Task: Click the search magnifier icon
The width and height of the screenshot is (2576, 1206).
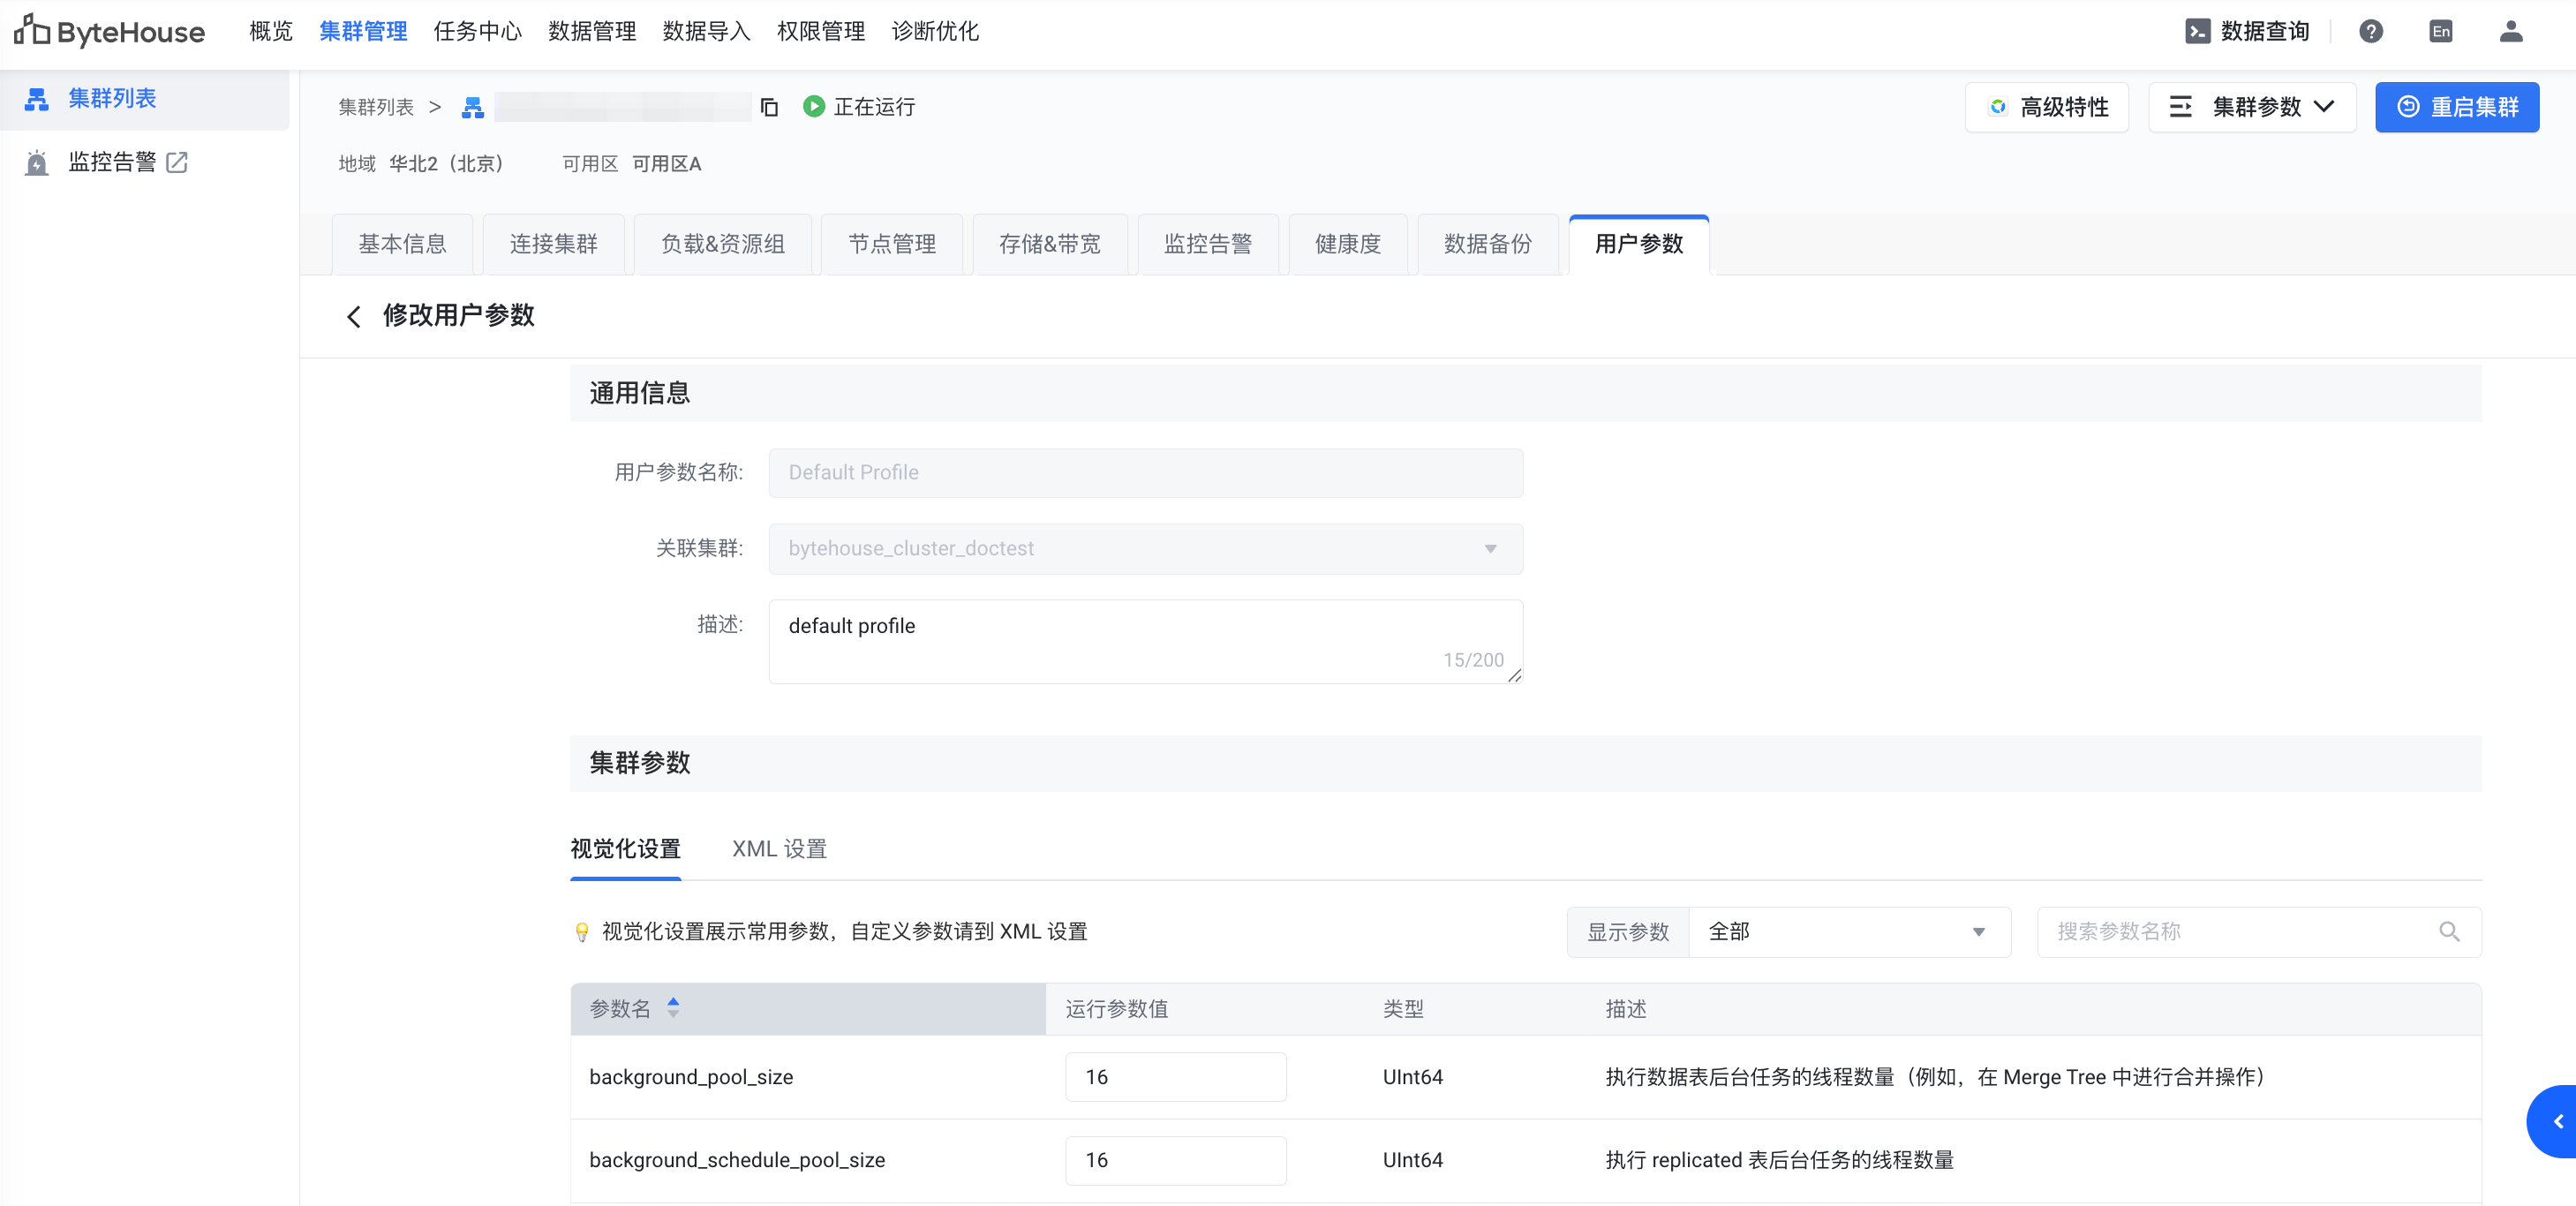Action: 2449,931
